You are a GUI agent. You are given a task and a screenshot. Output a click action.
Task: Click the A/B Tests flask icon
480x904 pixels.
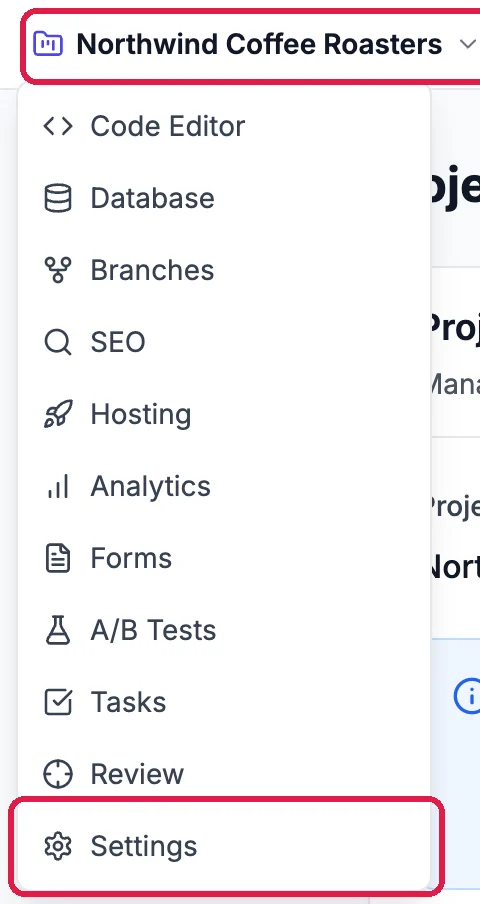point(58,630)
